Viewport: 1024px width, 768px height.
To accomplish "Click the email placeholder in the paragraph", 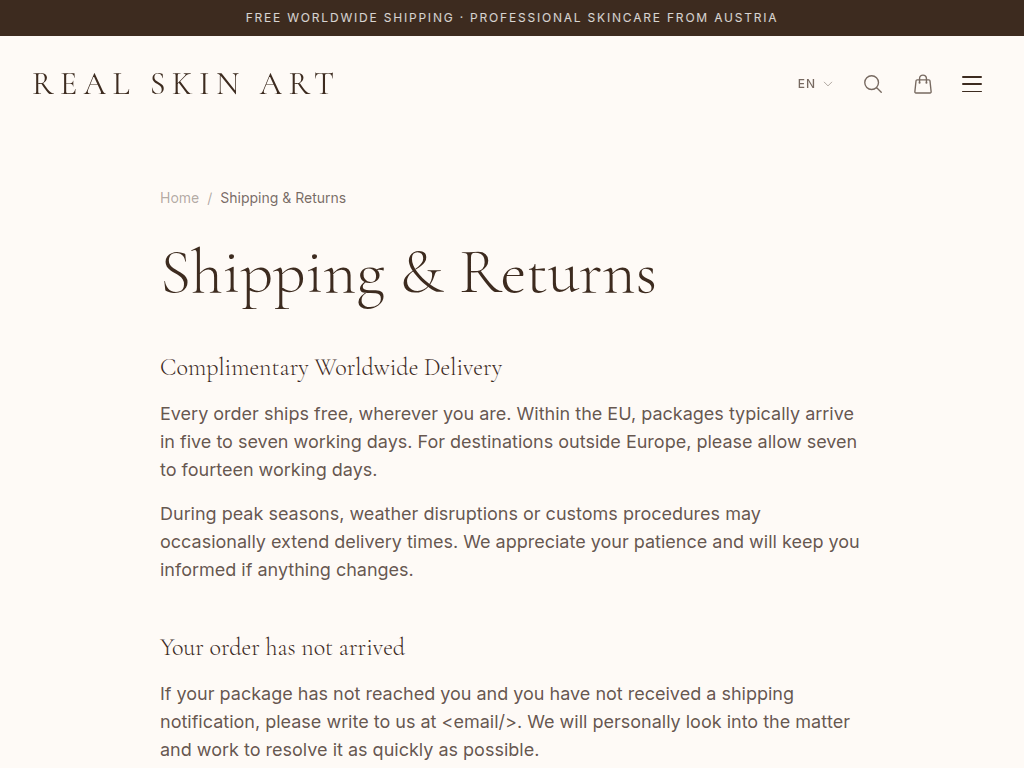I will click(x=479, y=722).
